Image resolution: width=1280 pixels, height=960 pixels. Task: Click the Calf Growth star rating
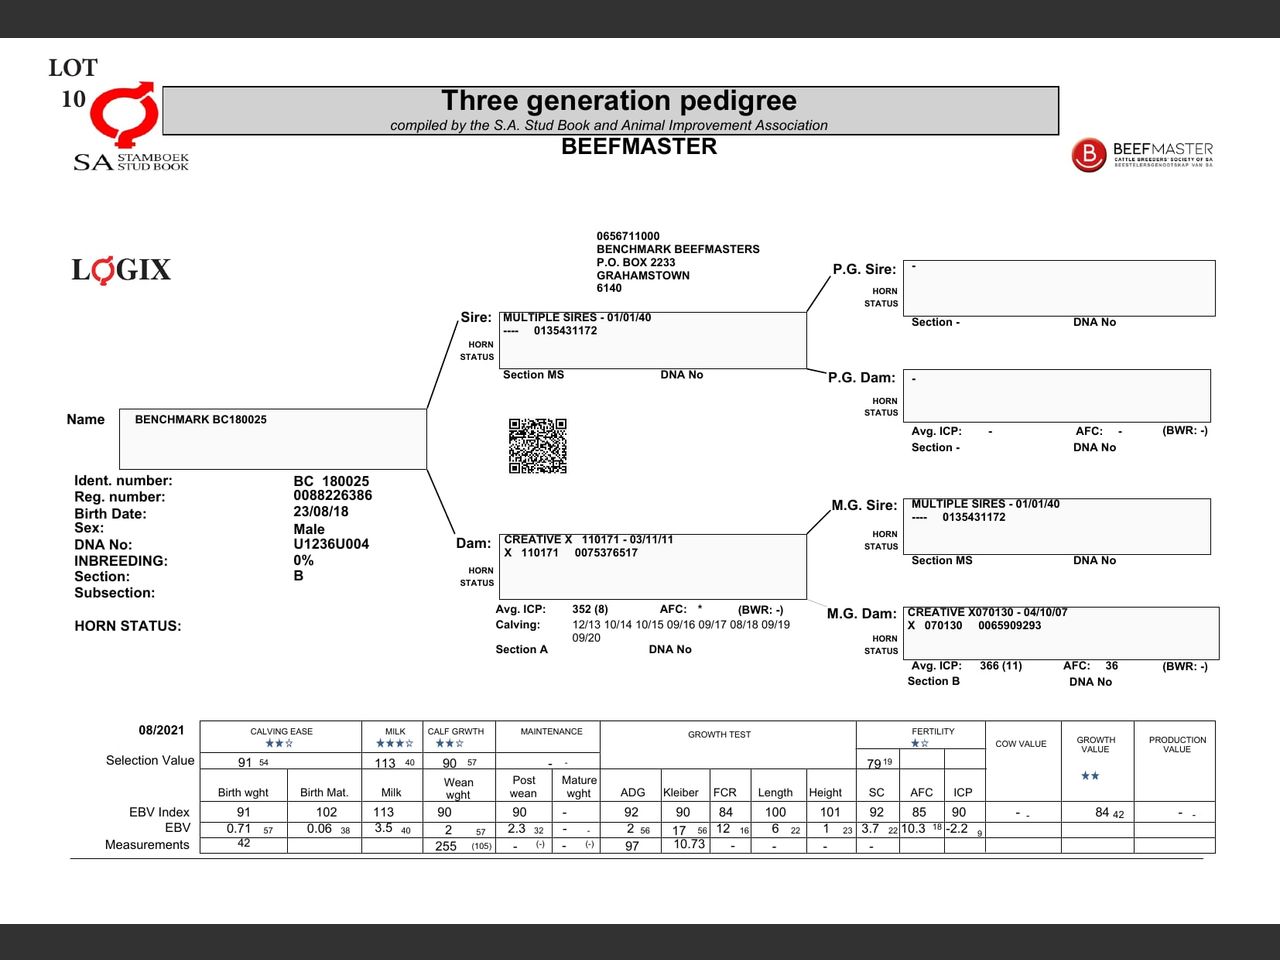449,744
